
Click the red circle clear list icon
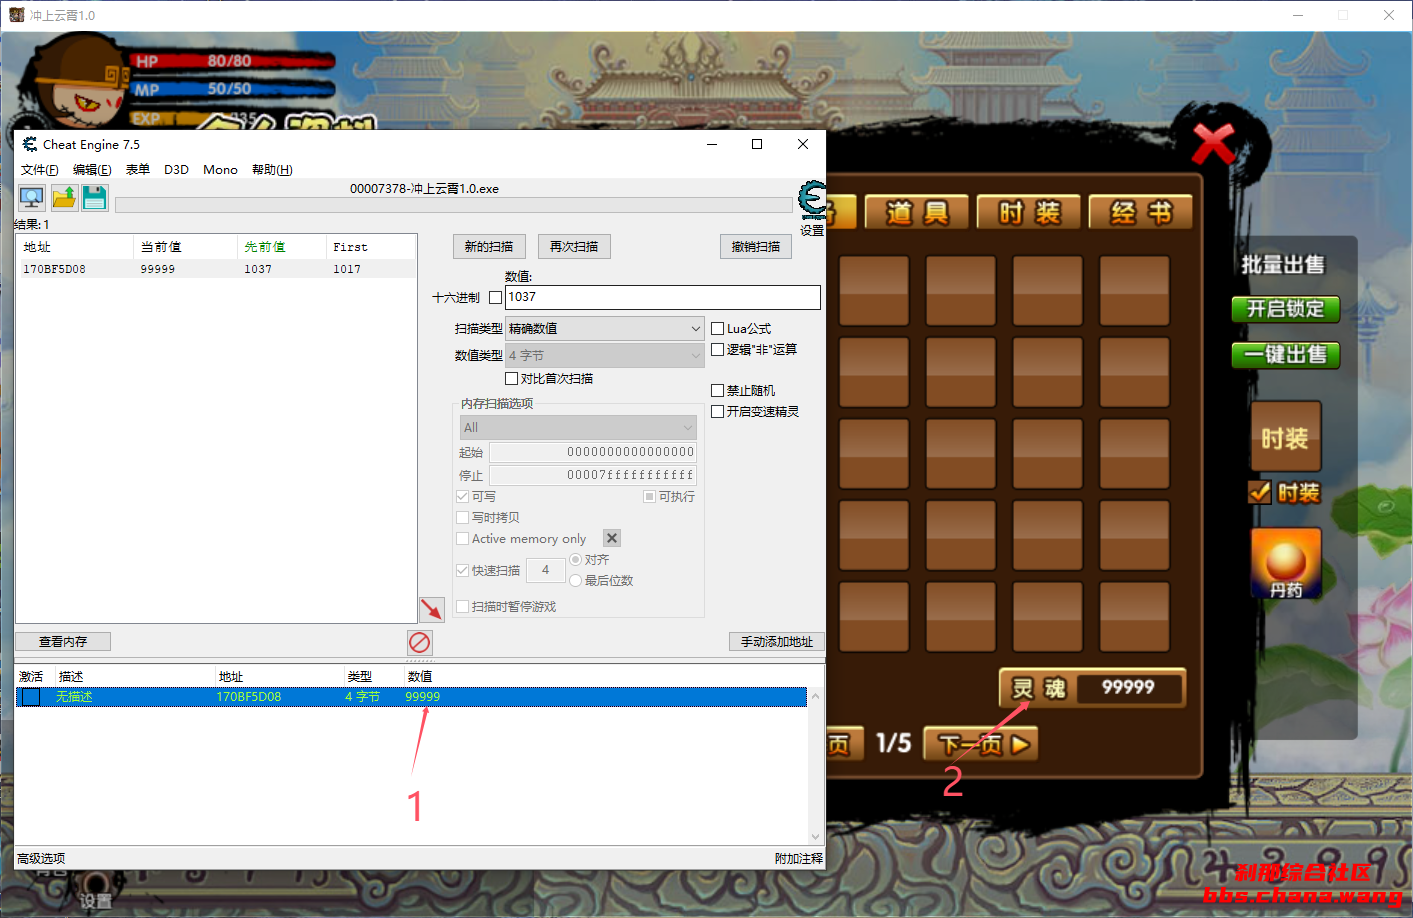pos(420,642)
